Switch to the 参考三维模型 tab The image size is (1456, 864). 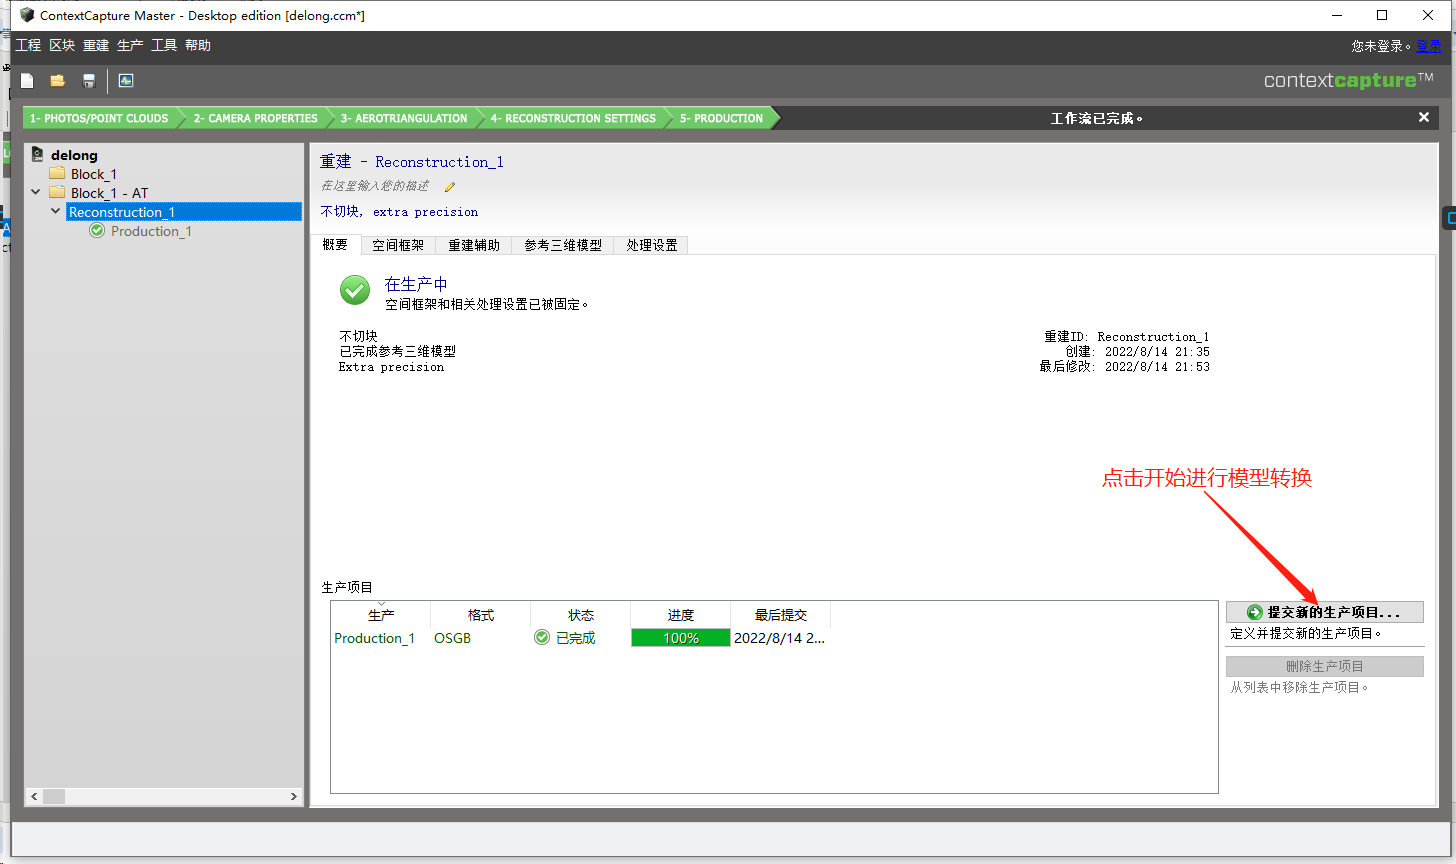pos(563,245)
